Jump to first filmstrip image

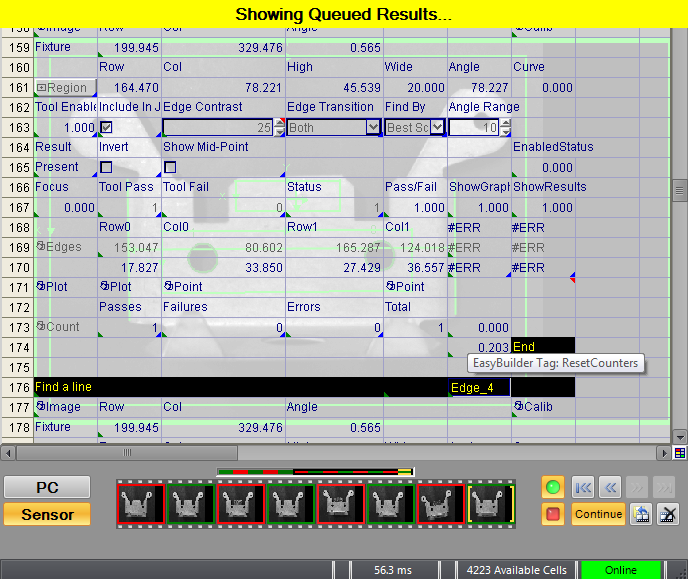tap(584, 488)
